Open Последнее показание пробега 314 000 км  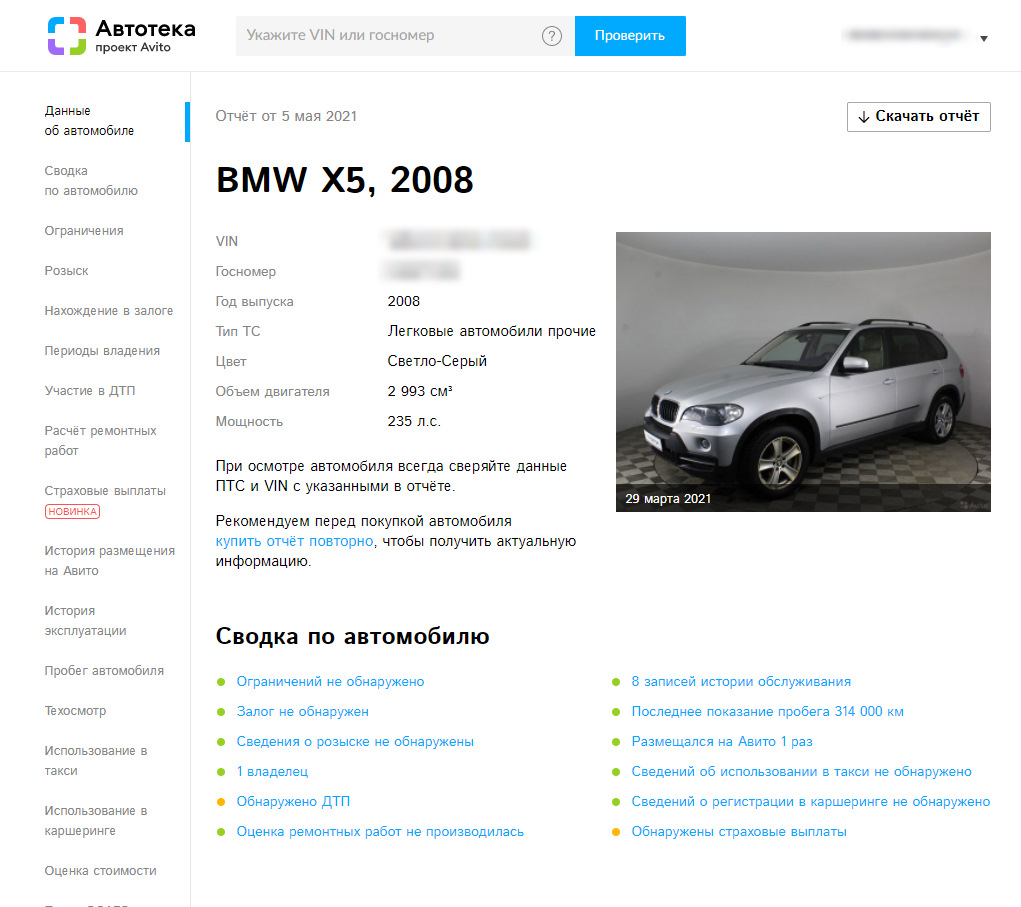coord(768,712)
